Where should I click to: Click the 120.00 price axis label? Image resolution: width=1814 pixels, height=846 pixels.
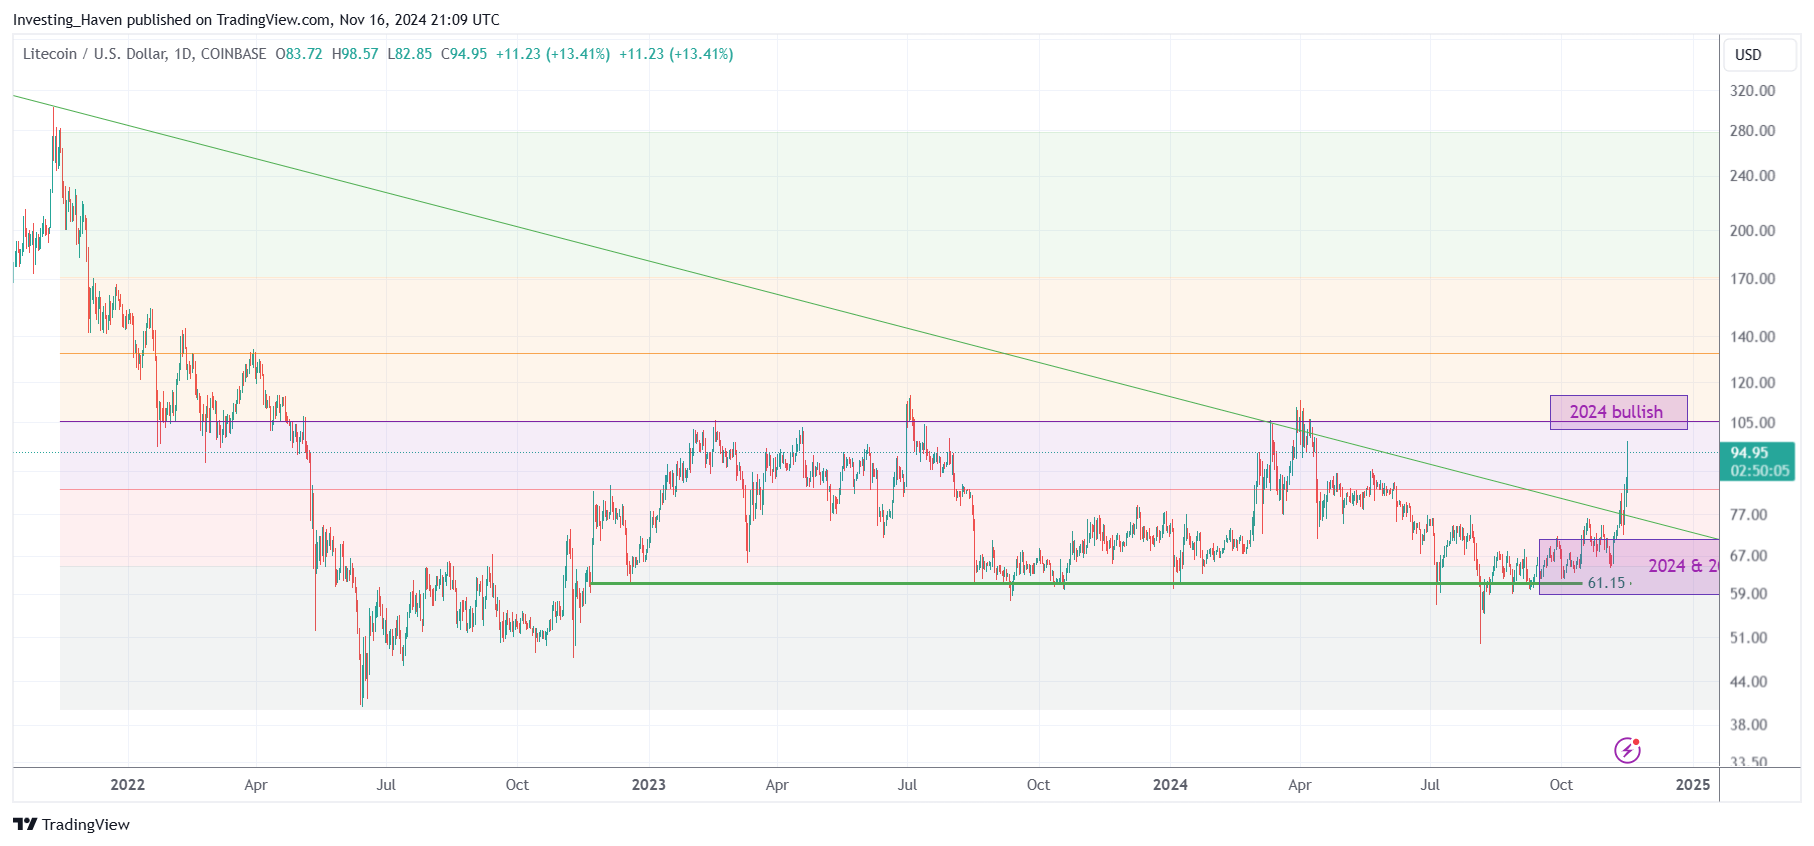click(x=1752, y=383)
